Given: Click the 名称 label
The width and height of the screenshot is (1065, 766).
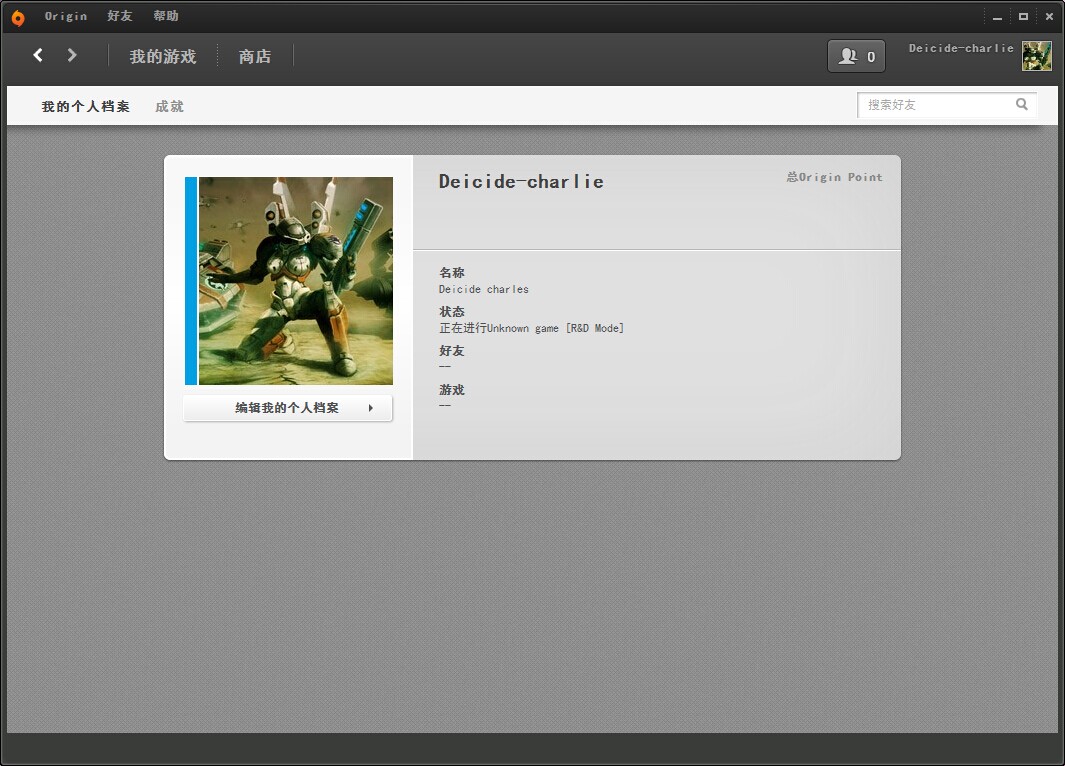Looking at the screenshot, I should pyautogui.click(x=452, y=273).
